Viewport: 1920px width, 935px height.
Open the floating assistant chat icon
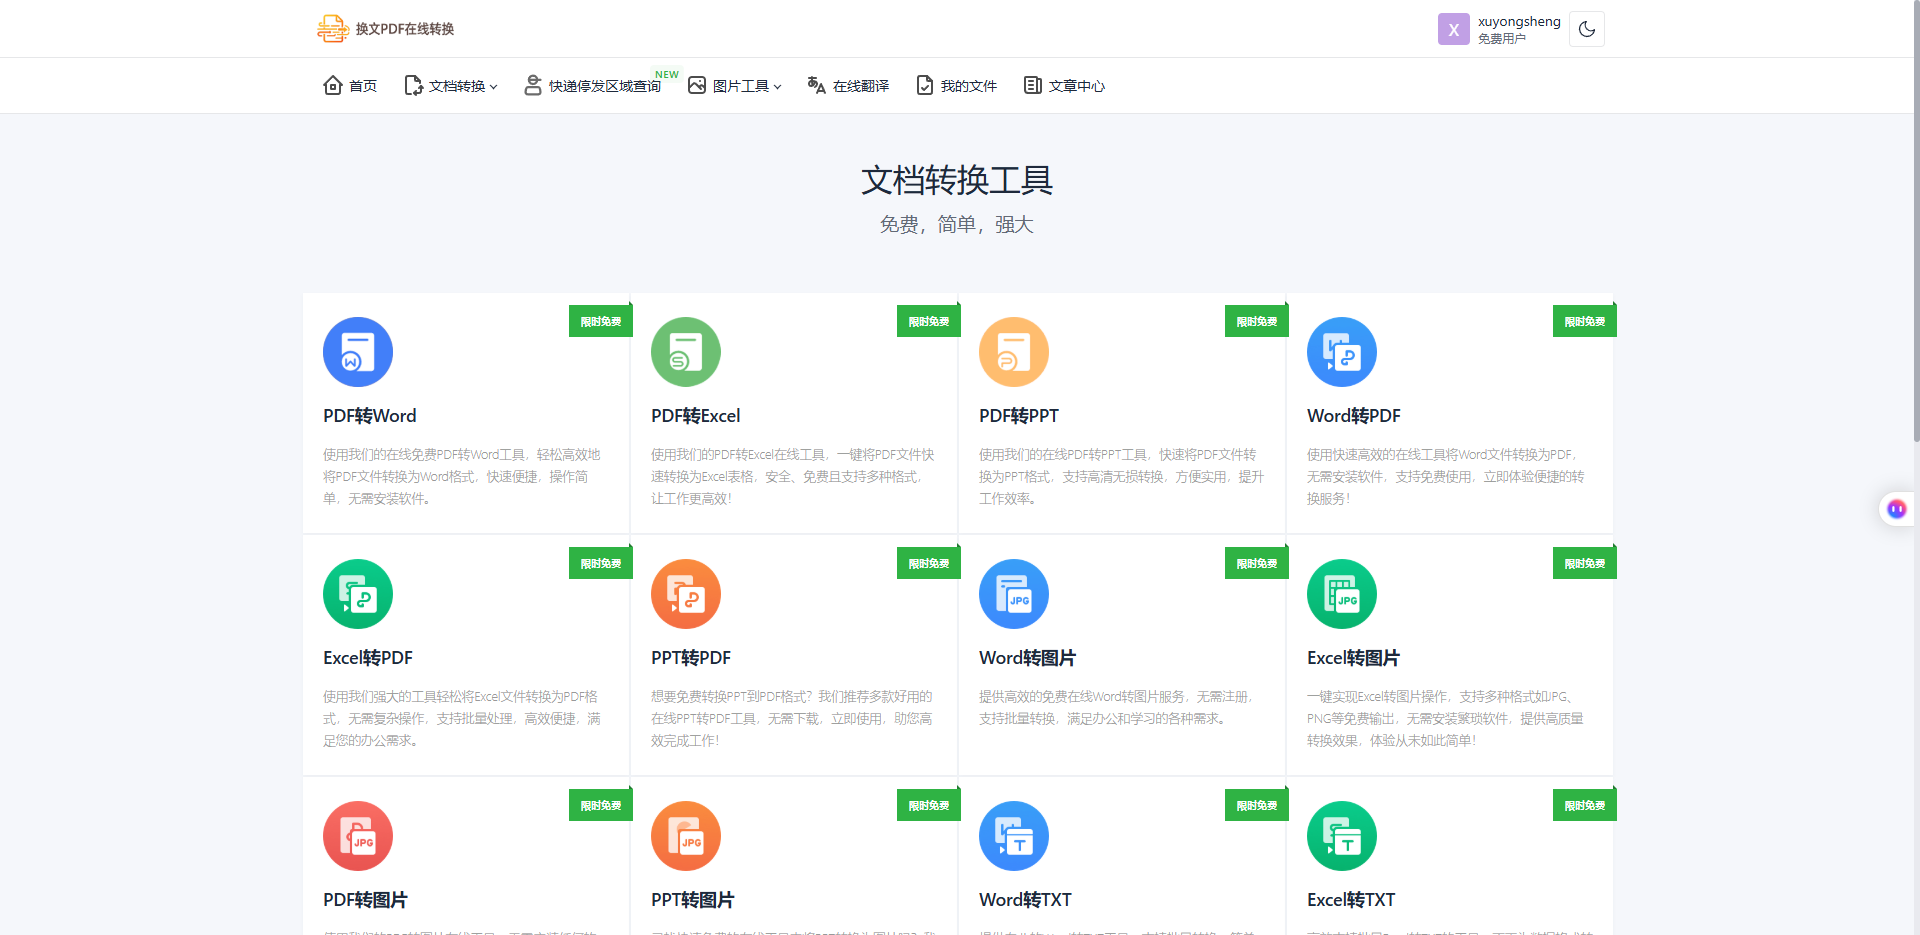(1896, 509)
